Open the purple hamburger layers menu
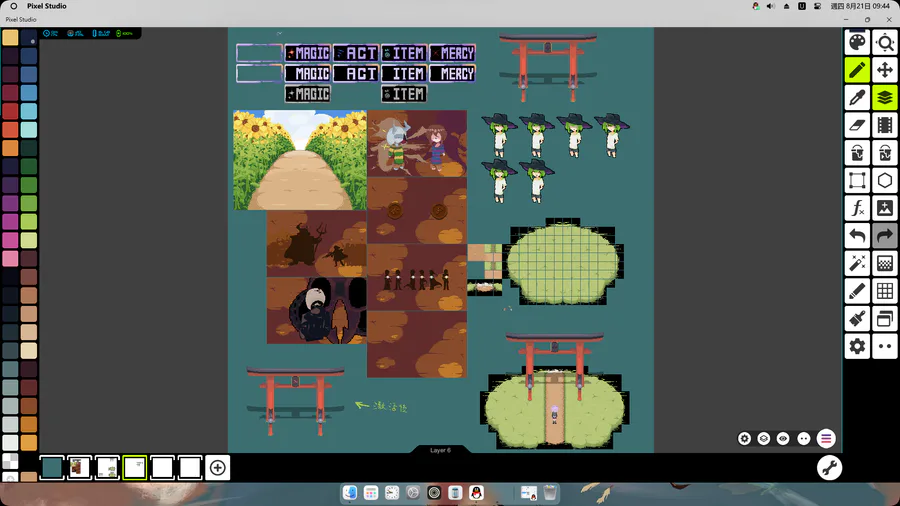This screenshot has height=506, width=900. 826,439
